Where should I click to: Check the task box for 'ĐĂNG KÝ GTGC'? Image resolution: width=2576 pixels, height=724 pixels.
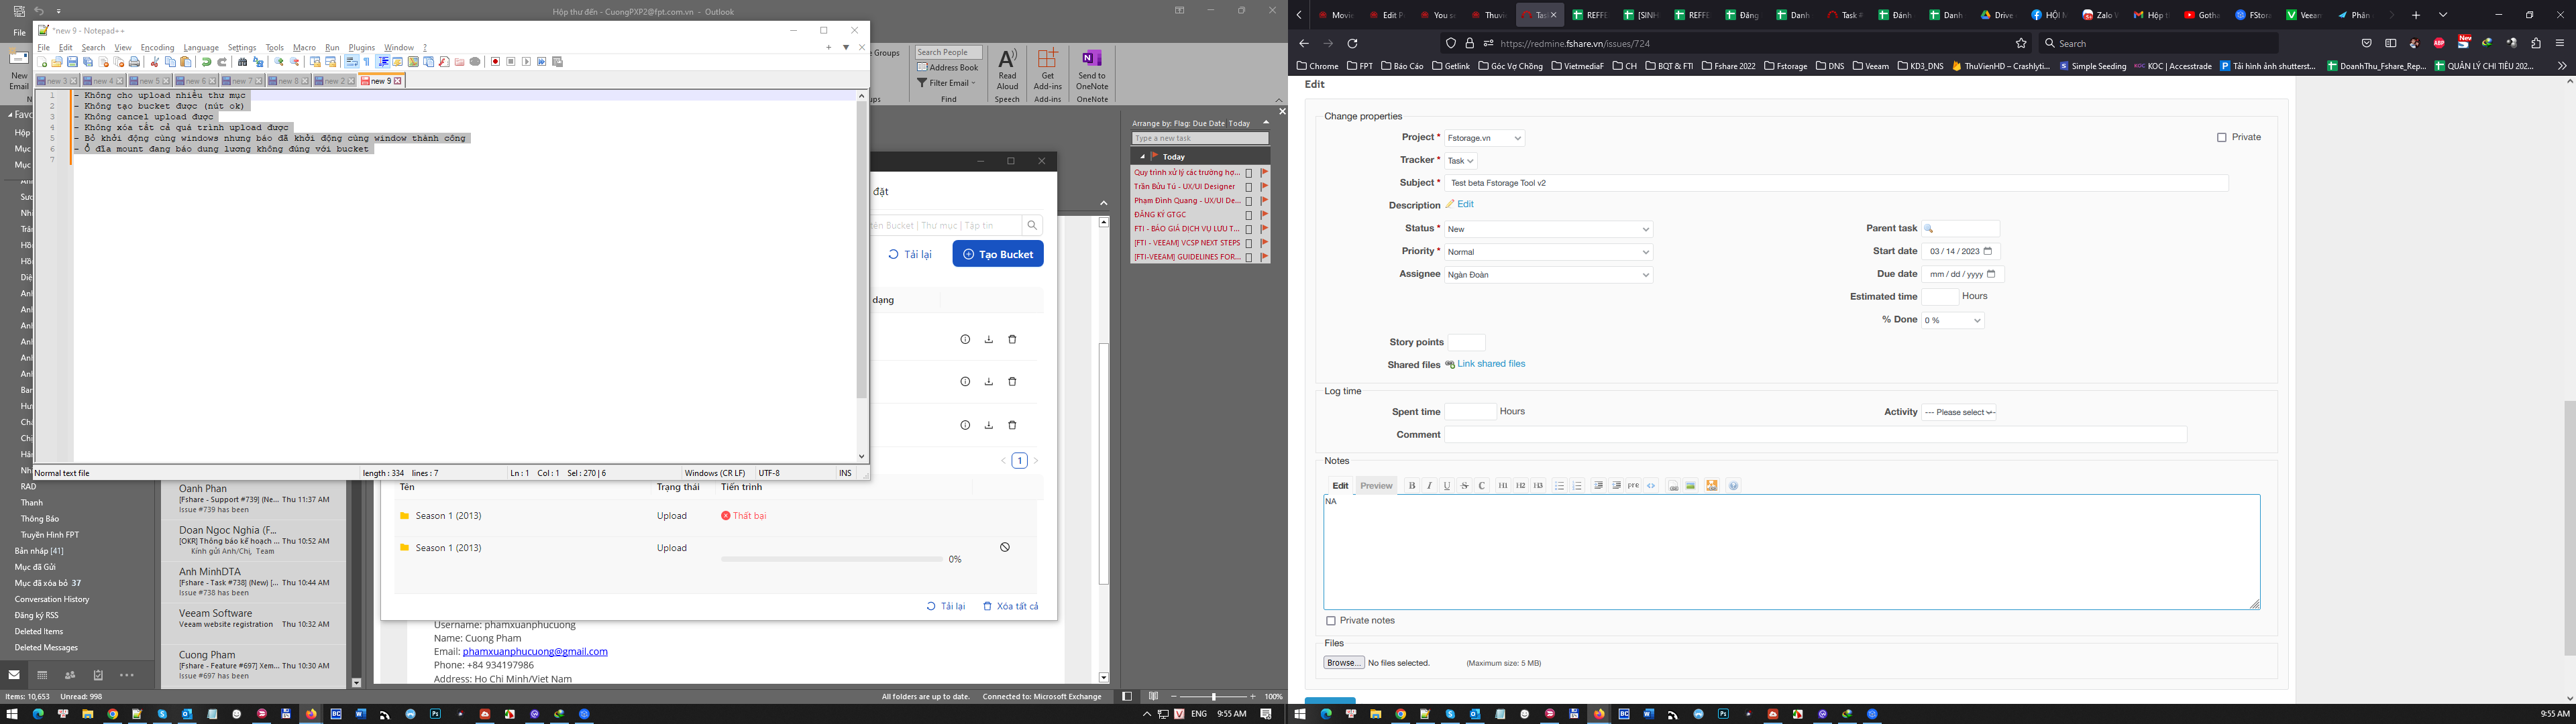pos(1249,215)
